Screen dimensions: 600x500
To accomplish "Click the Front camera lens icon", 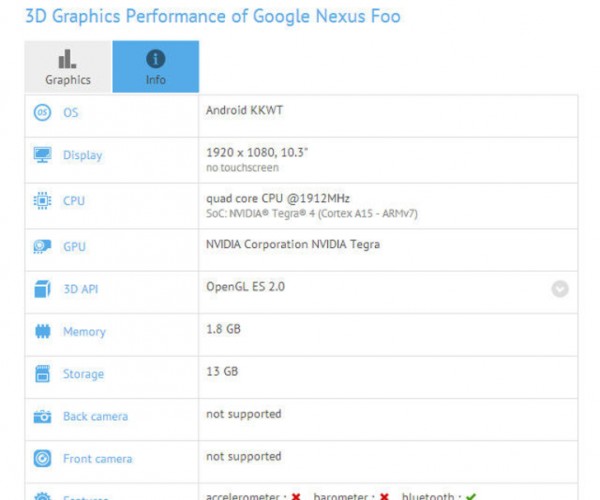I will 42,458.
